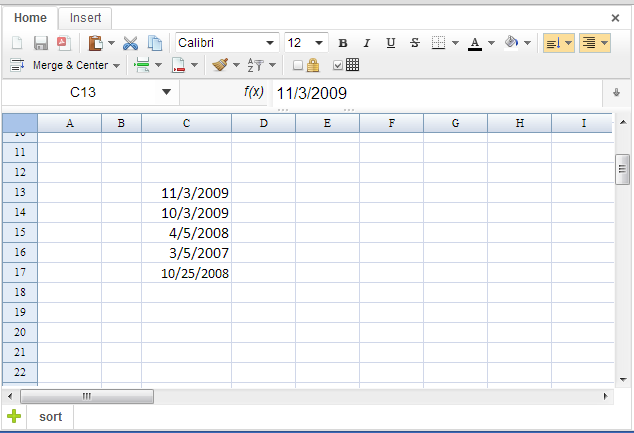Expand the insert row dropdown arrow

tap(158, 65)
